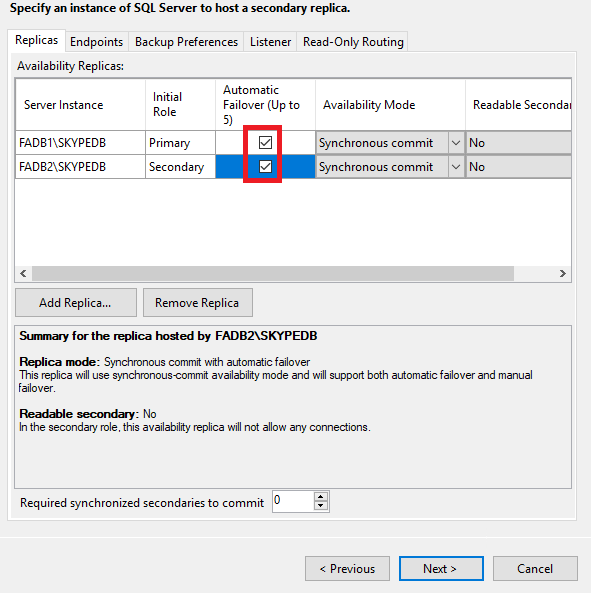Screen dimensions: 591x593
Task: Open availability mode dropdown for FADB2\SKYPEDB
Action: 456,167
